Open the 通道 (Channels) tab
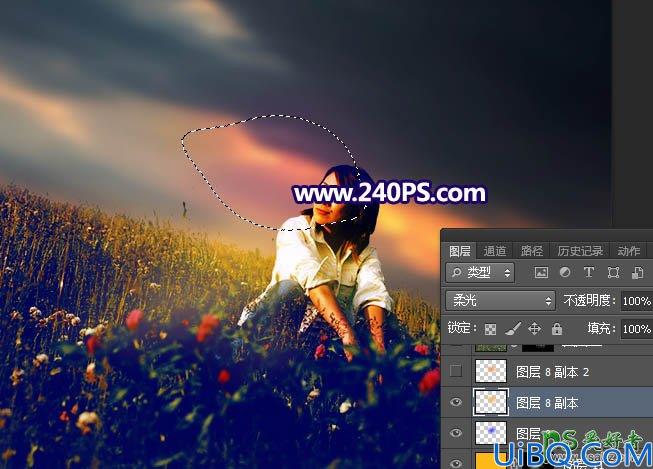This screenshot has width=653, height=469. (x=495, y=251)
